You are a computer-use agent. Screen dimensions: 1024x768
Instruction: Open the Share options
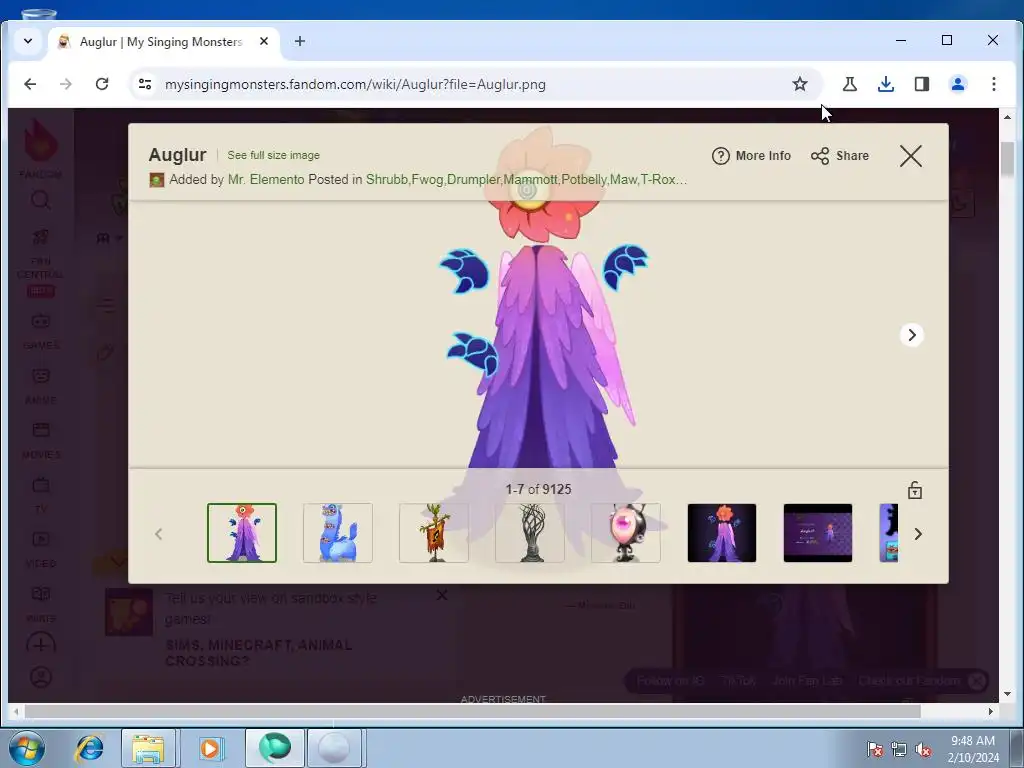(x=840, y=156)
